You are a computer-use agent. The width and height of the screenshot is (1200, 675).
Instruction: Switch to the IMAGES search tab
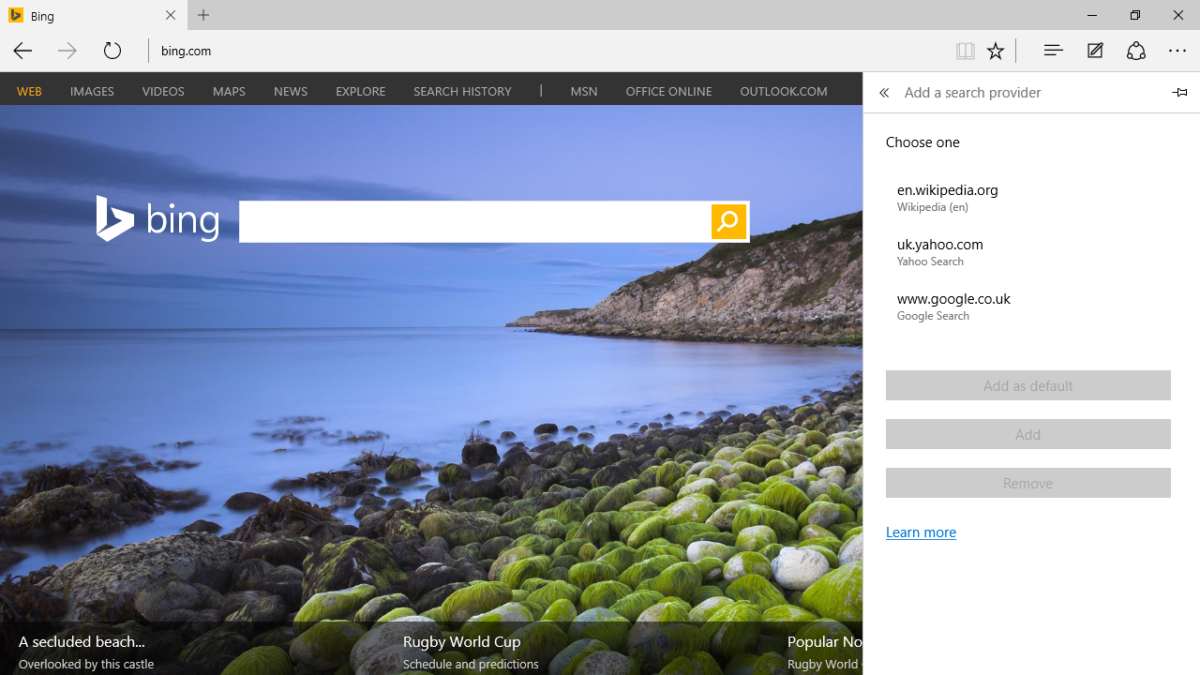[92, 91]
